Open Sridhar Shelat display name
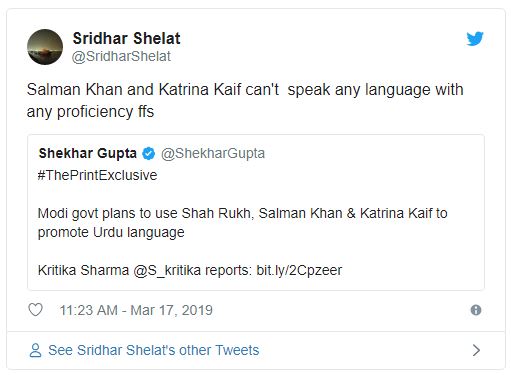 click(x=126, y=38)
